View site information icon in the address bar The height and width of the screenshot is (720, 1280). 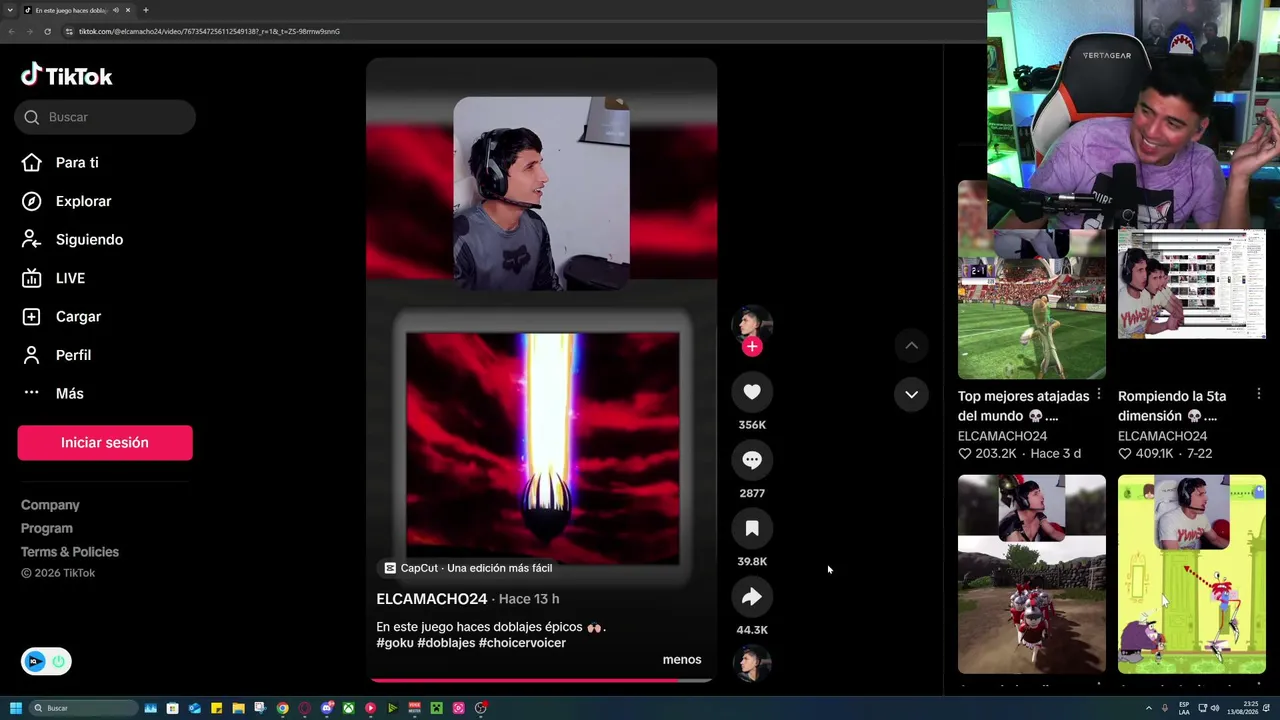pyautogui.click(x=69, y=31)
